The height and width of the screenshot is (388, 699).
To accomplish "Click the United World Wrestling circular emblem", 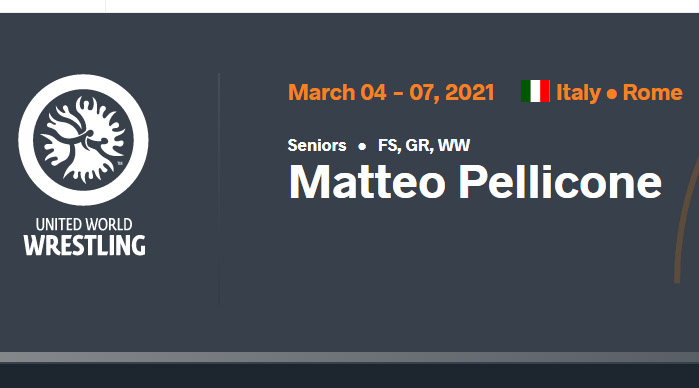I will pyautogui.click(x=83, y=140).
